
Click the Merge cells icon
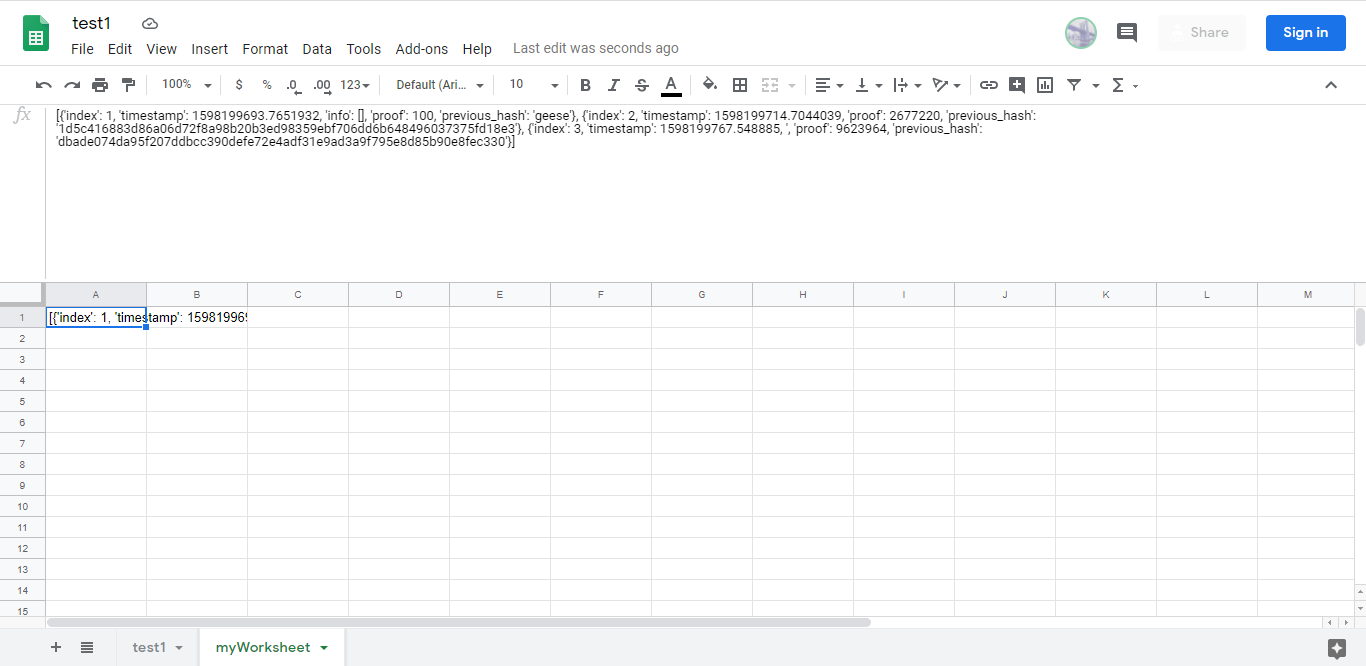[x=770, y=85]
